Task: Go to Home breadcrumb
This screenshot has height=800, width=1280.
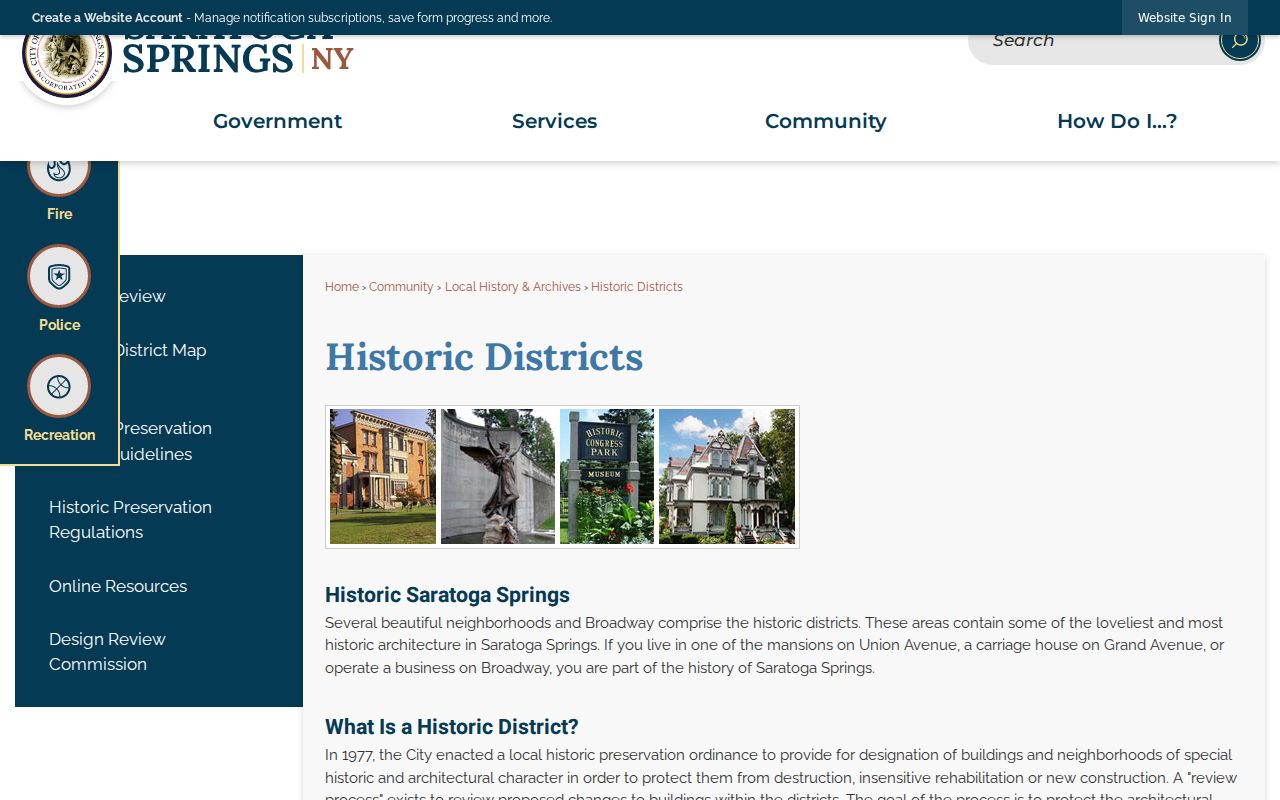Action: pos(341,287)
